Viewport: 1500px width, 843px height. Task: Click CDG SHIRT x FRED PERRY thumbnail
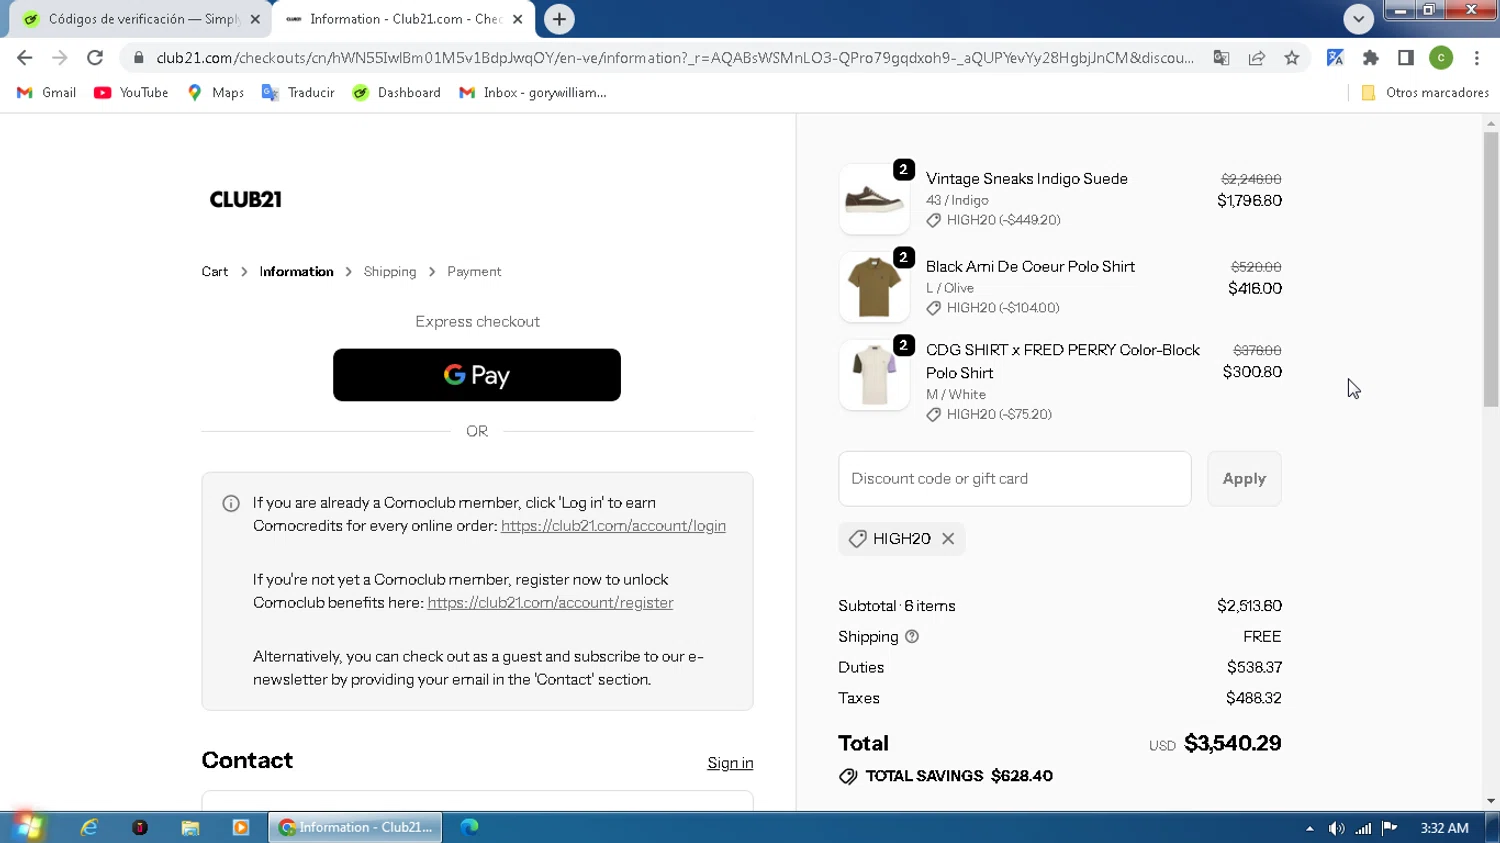pos(874,375)
